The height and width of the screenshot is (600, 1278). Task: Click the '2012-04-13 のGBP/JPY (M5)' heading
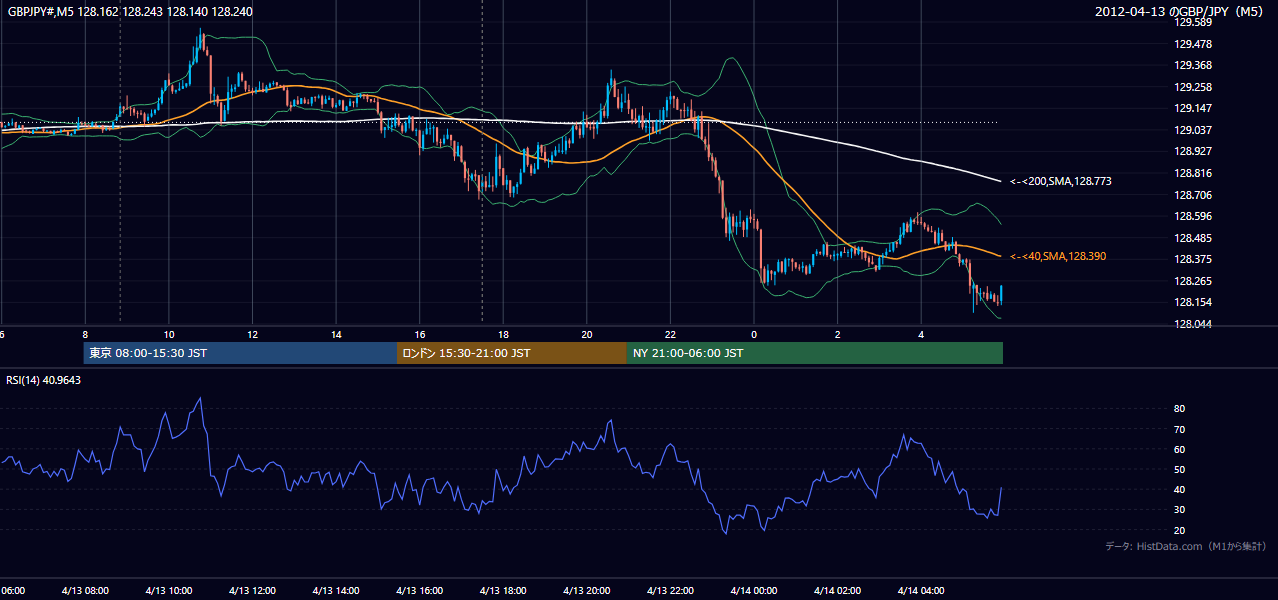pos(1181,12)
